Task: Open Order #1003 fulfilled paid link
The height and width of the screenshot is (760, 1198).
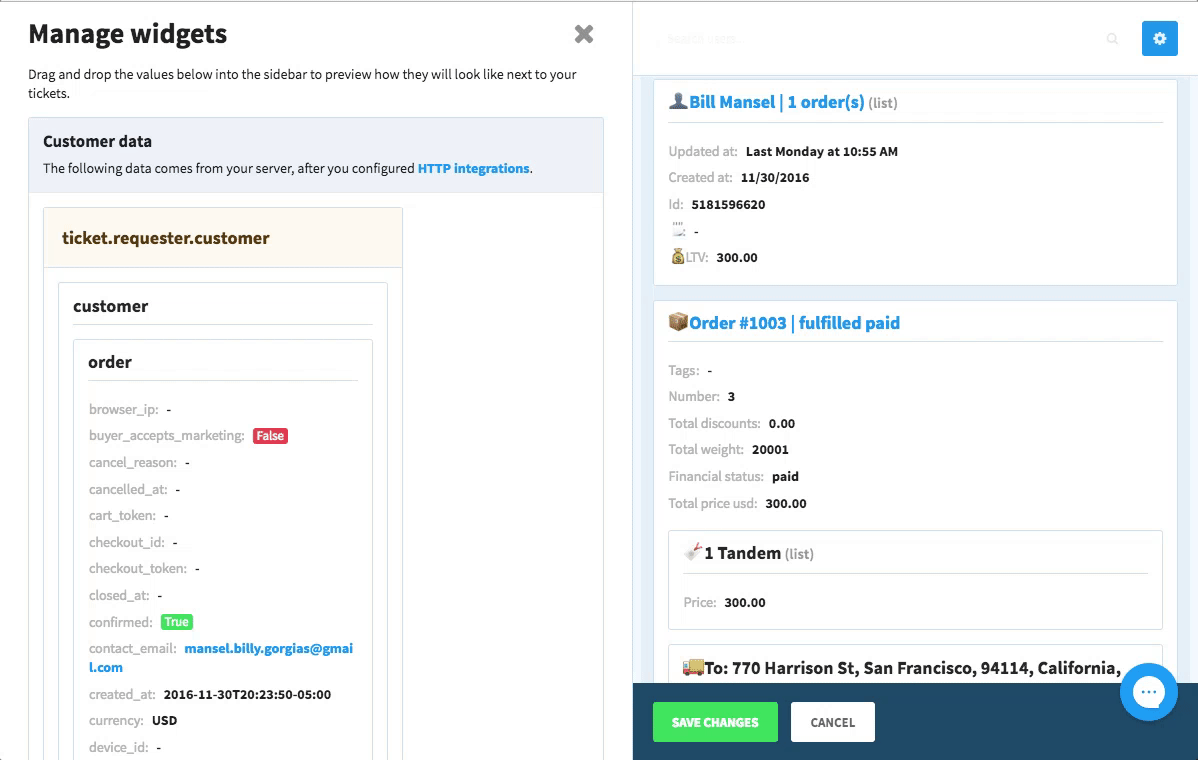Action: (x=795, y=323)
